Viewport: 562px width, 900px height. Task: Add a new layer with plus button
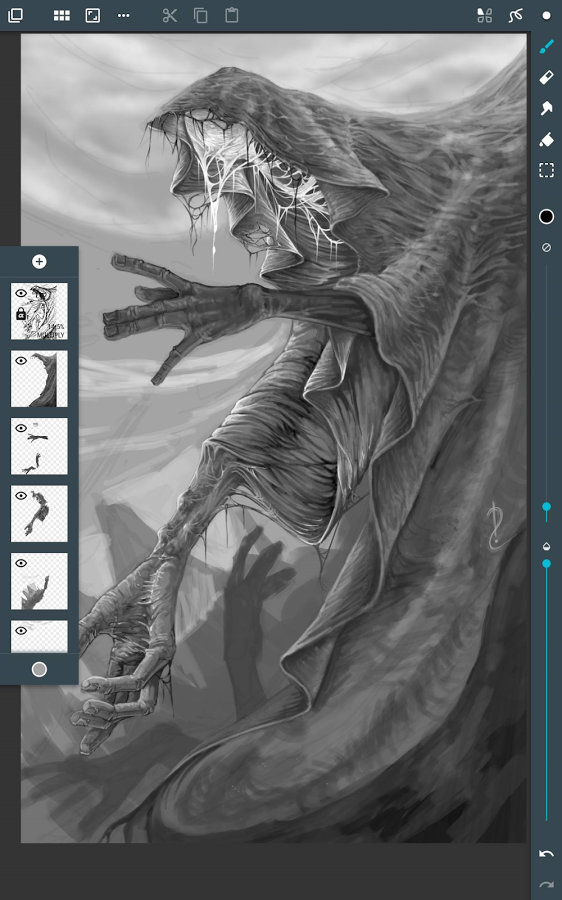tap(39, 262)
